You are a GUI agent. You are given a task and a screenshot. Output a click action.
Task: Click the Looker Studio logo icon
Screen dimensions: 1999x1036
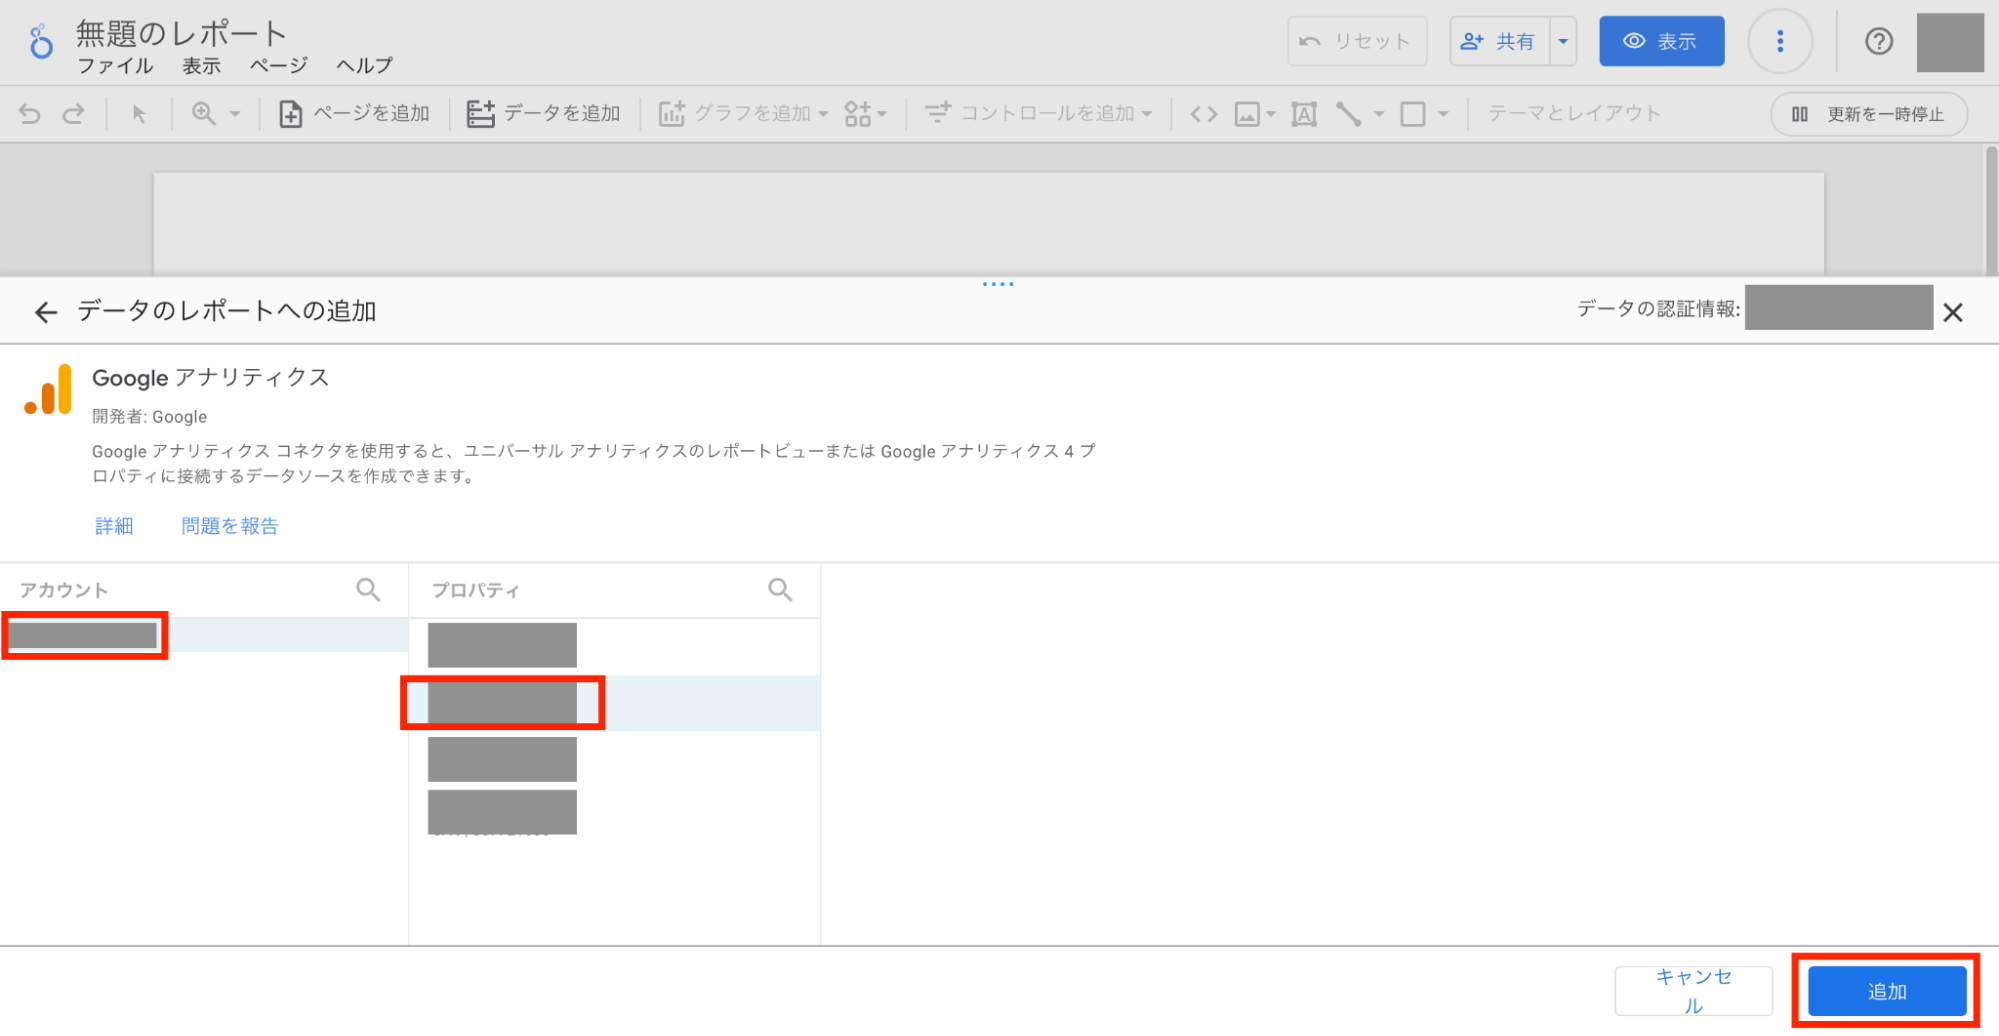click(x=41, y=42)
